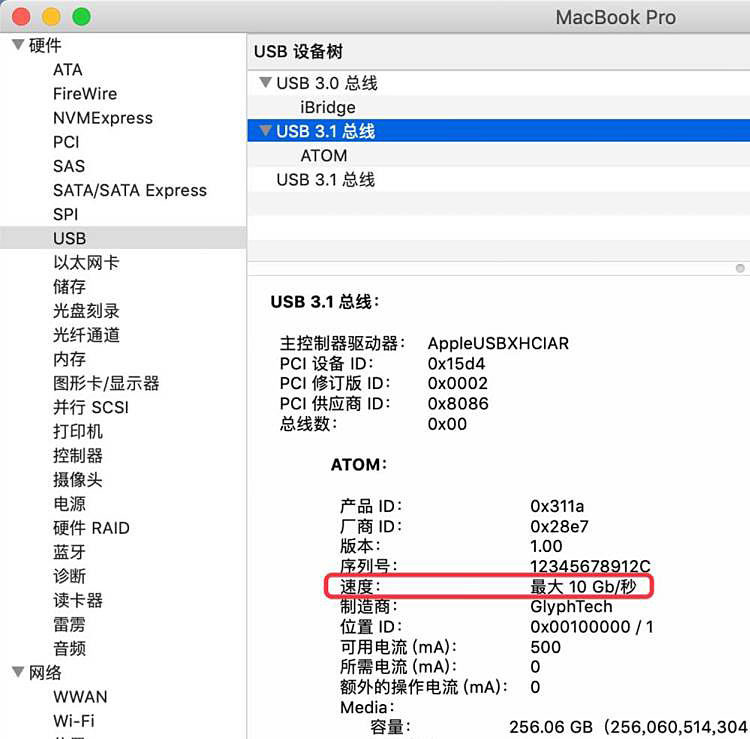
Task: Click the 速度 最大 10 Gb/秒 row
Action: pyautogui.click(x=488, y=585)
